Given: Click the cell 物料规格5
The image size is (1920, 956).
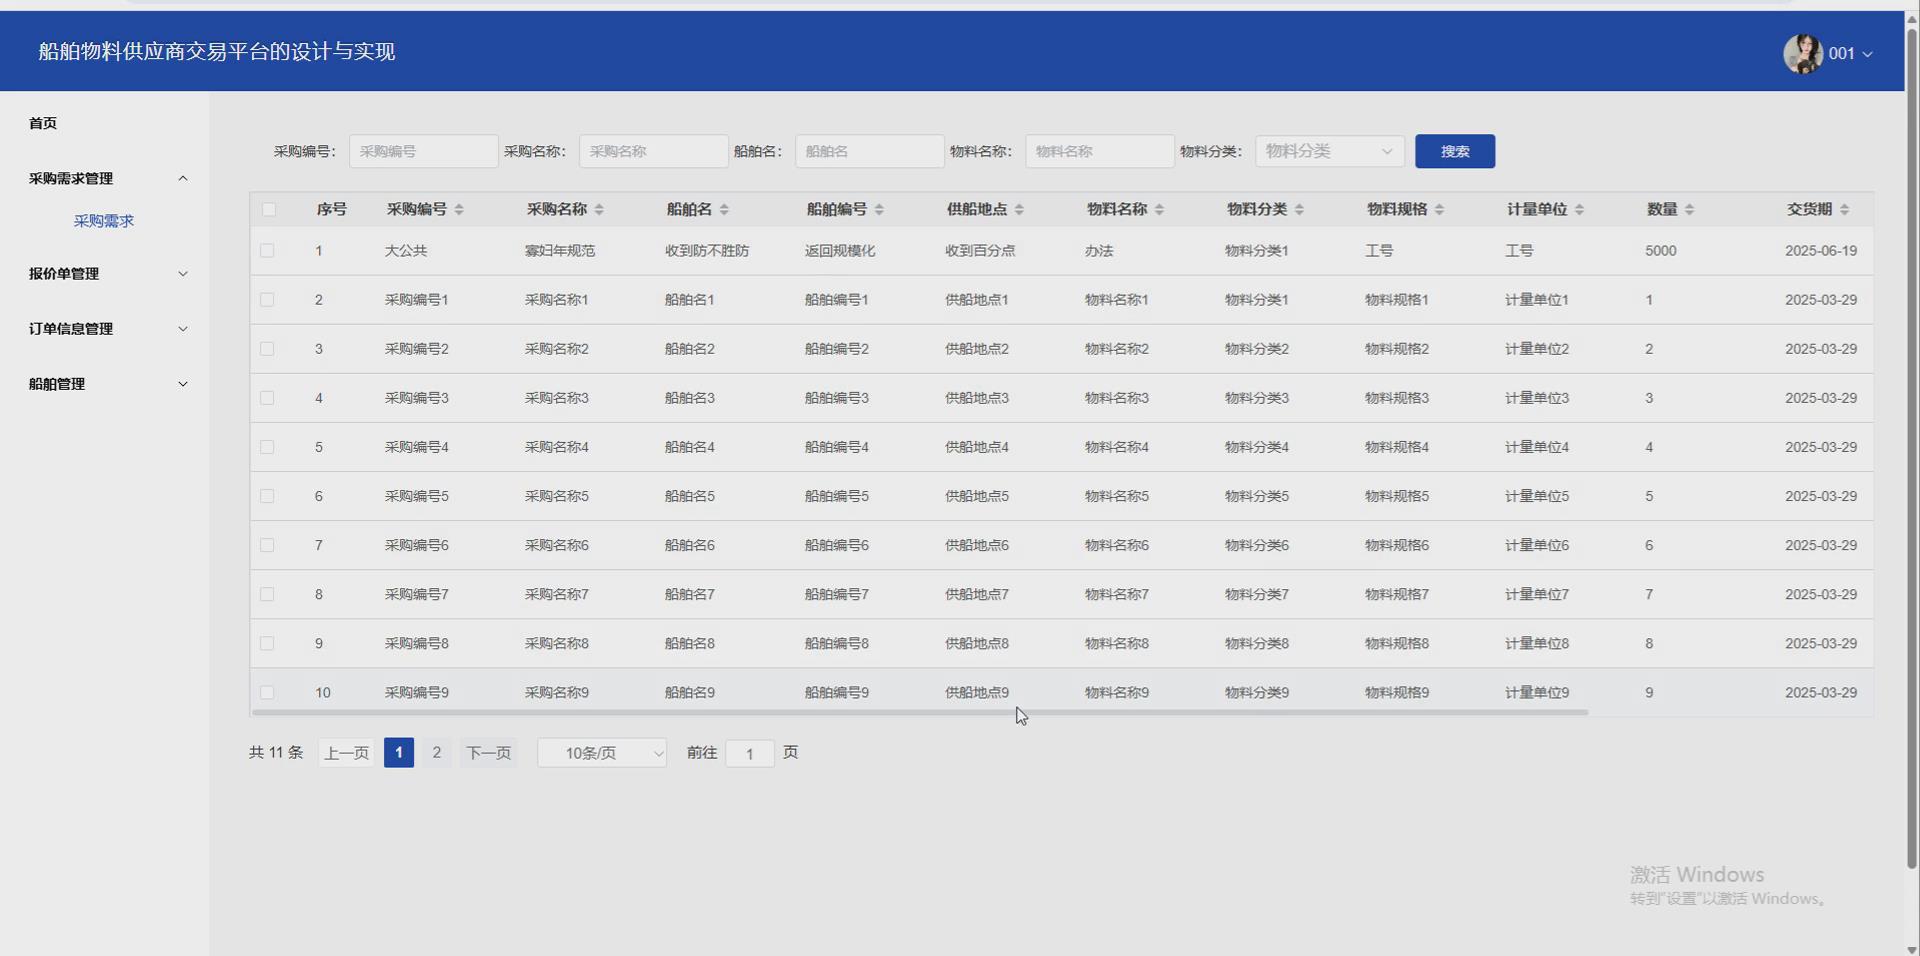Looking at the screenshot, I should pos(1397,496).
